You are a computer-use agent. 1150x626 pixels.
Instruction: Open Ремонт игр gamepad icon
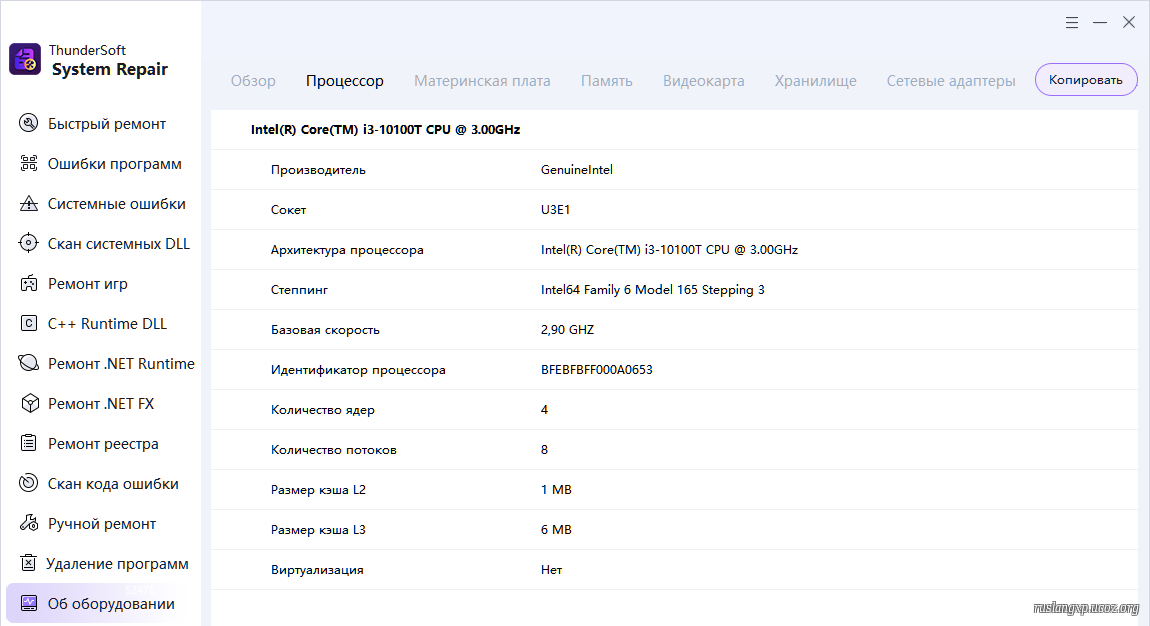click(x=29, y=284)
